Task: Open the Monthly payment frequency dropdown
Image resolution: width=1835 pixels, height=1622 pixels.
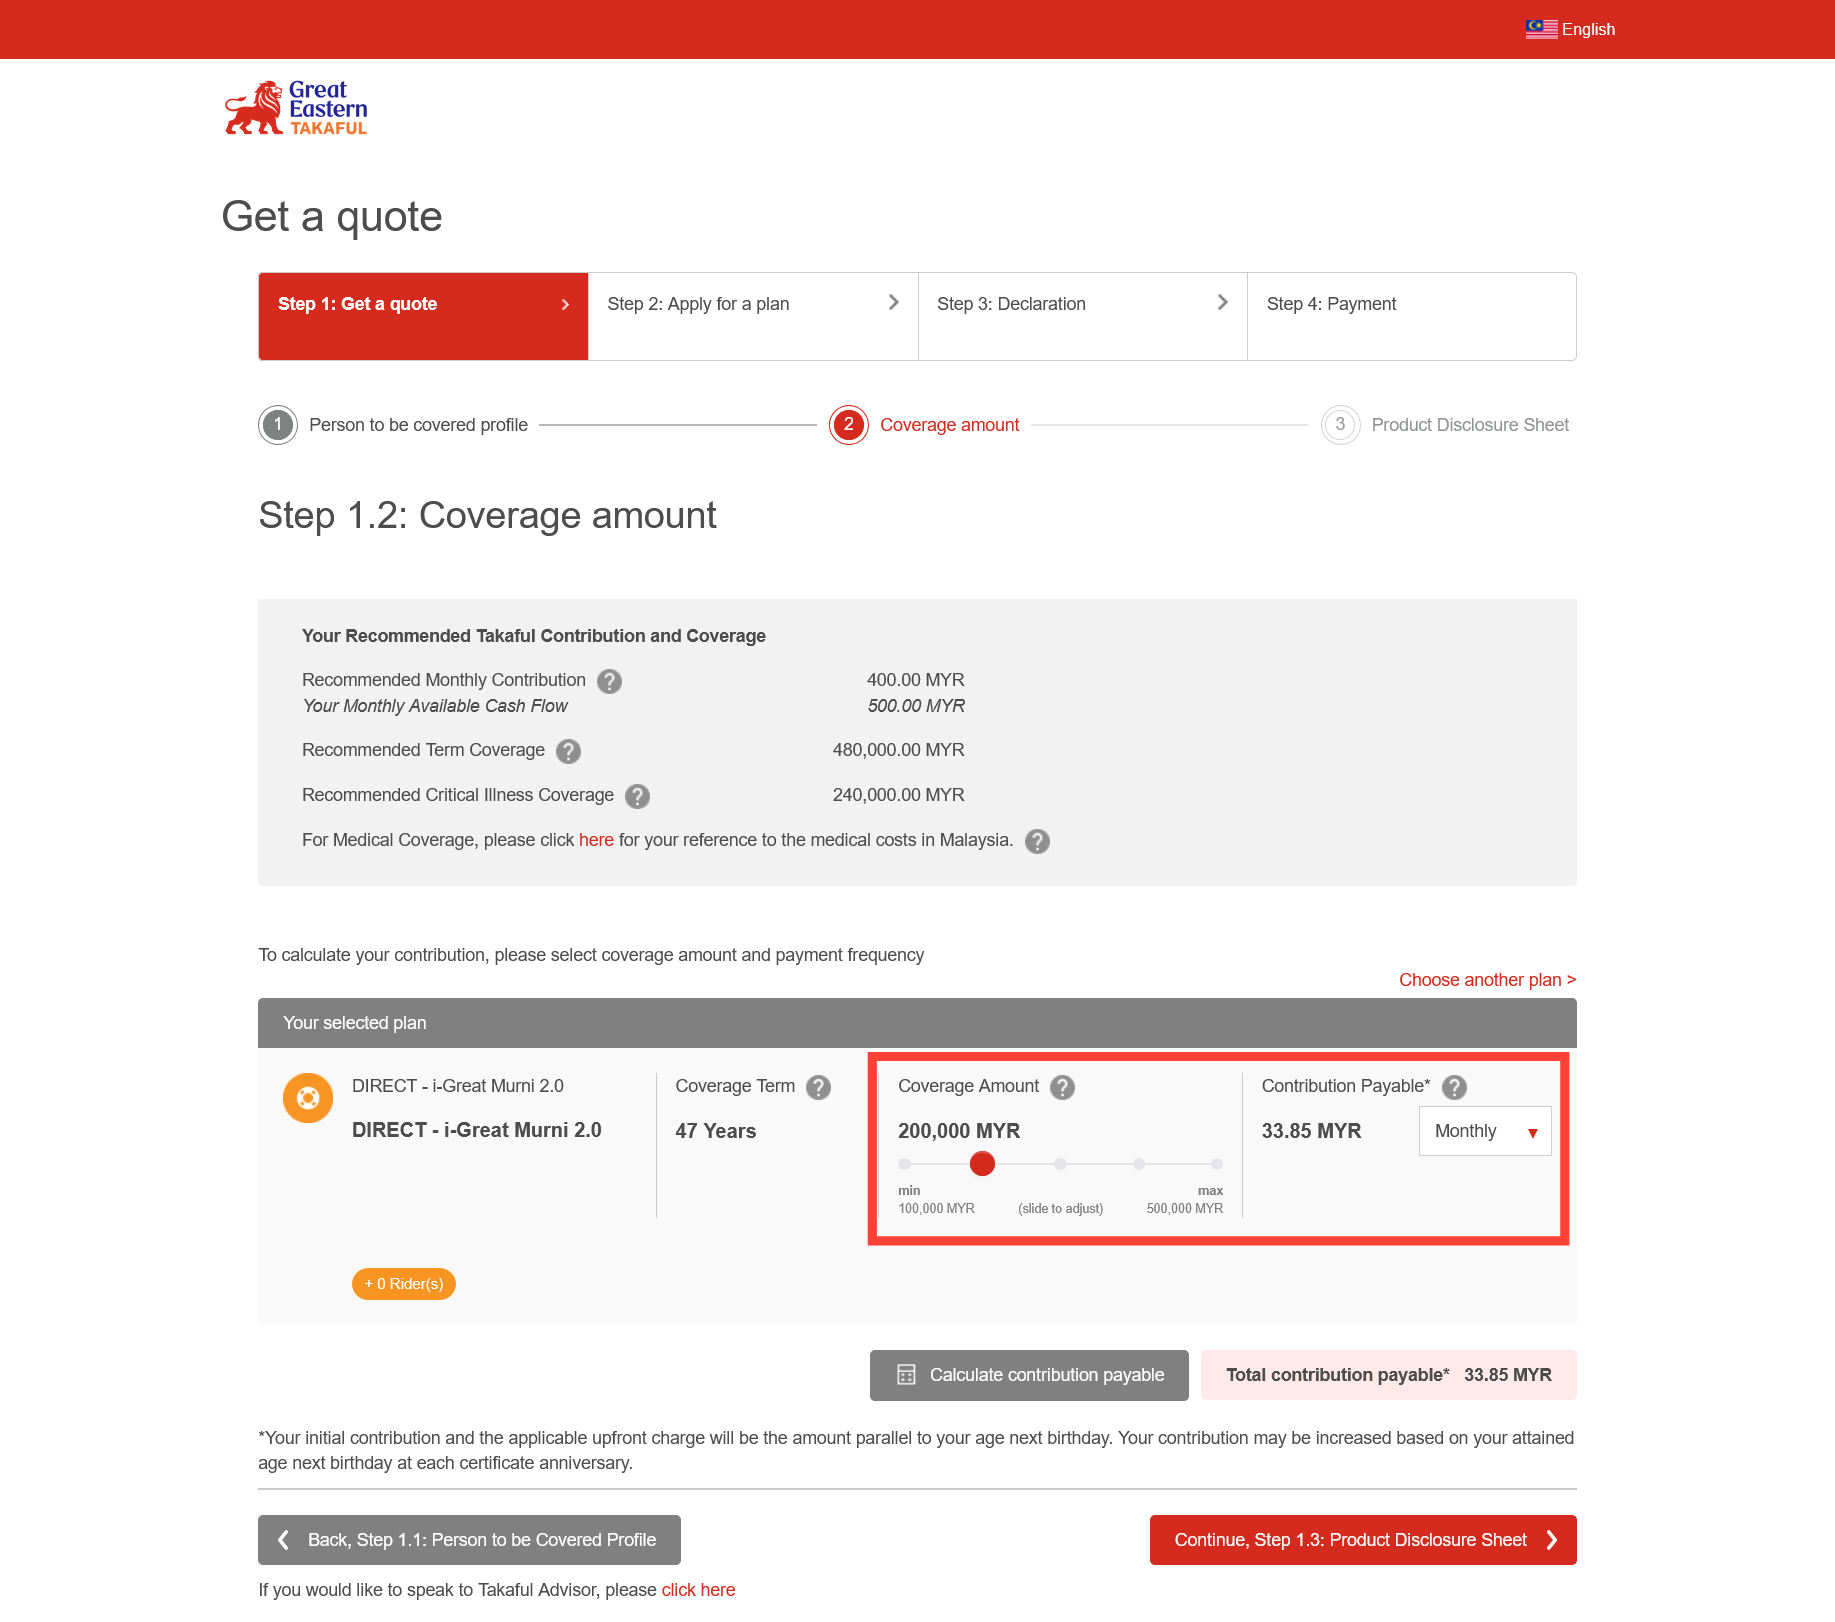Action: (x=1485, y=1131)
